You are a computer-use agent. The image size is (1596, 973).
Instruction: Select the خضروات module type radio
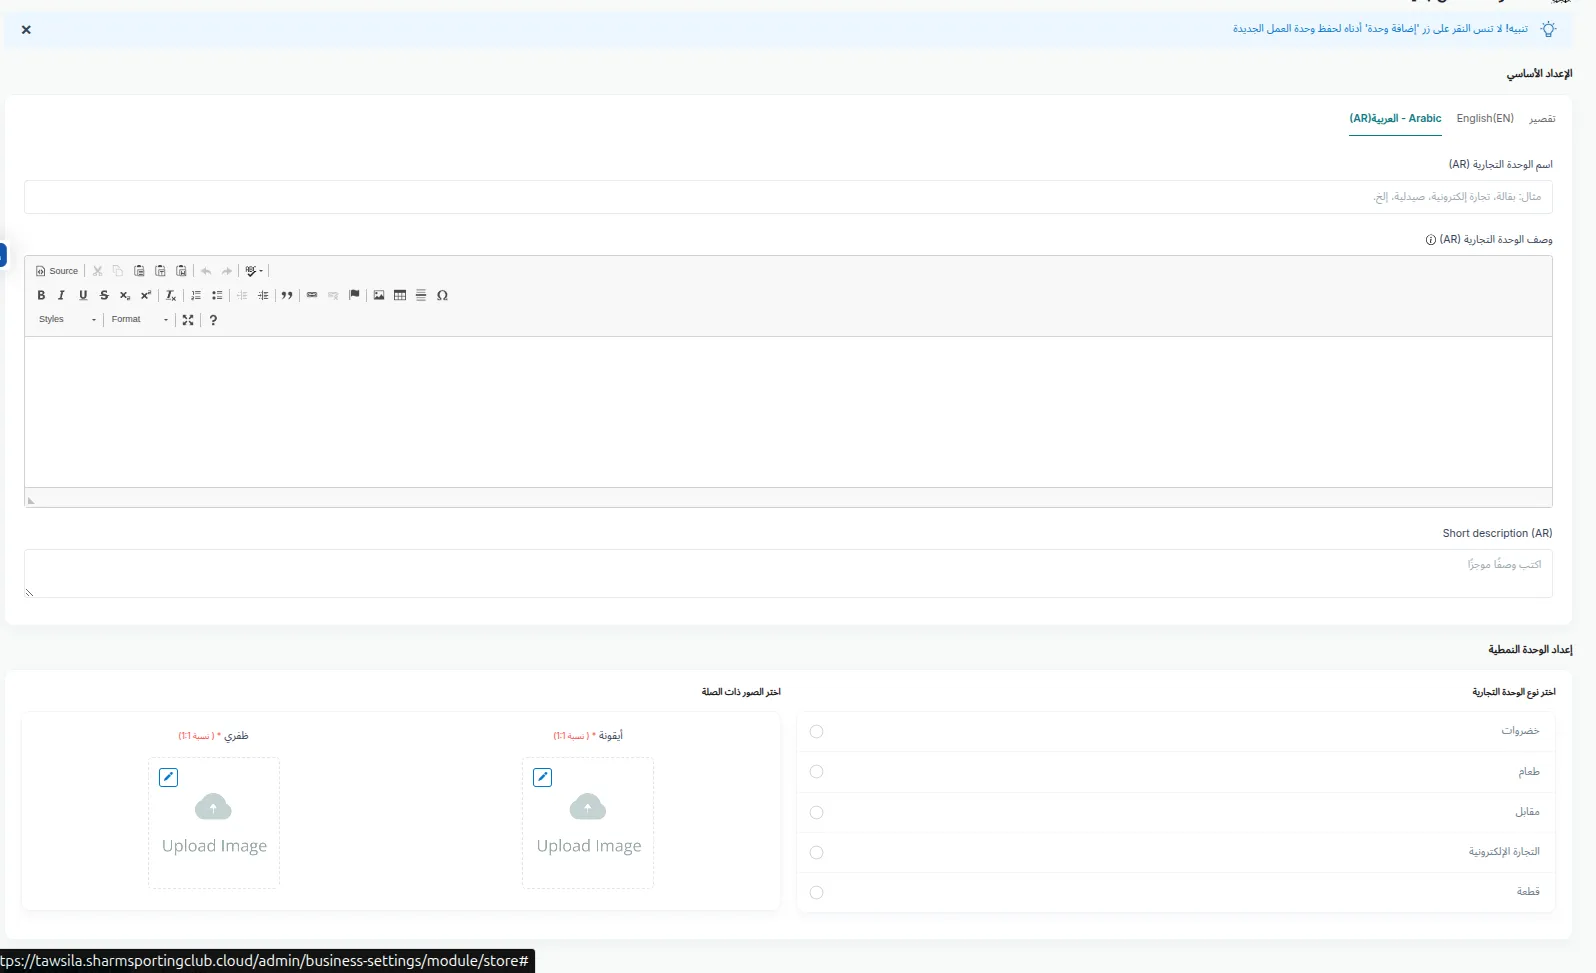(x=817, y=732)
